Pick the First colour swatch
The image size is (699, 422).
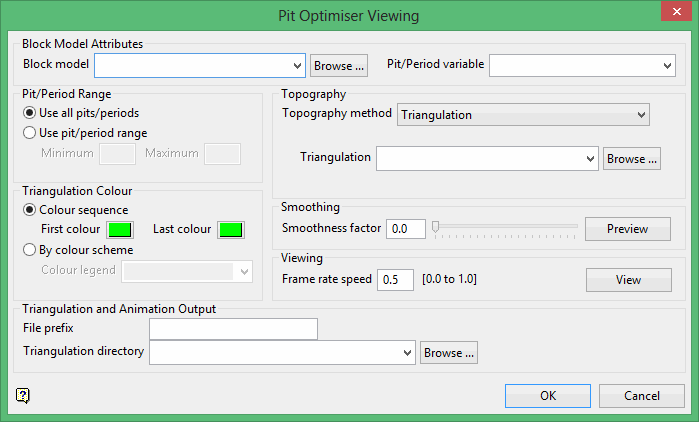[120, 230]
